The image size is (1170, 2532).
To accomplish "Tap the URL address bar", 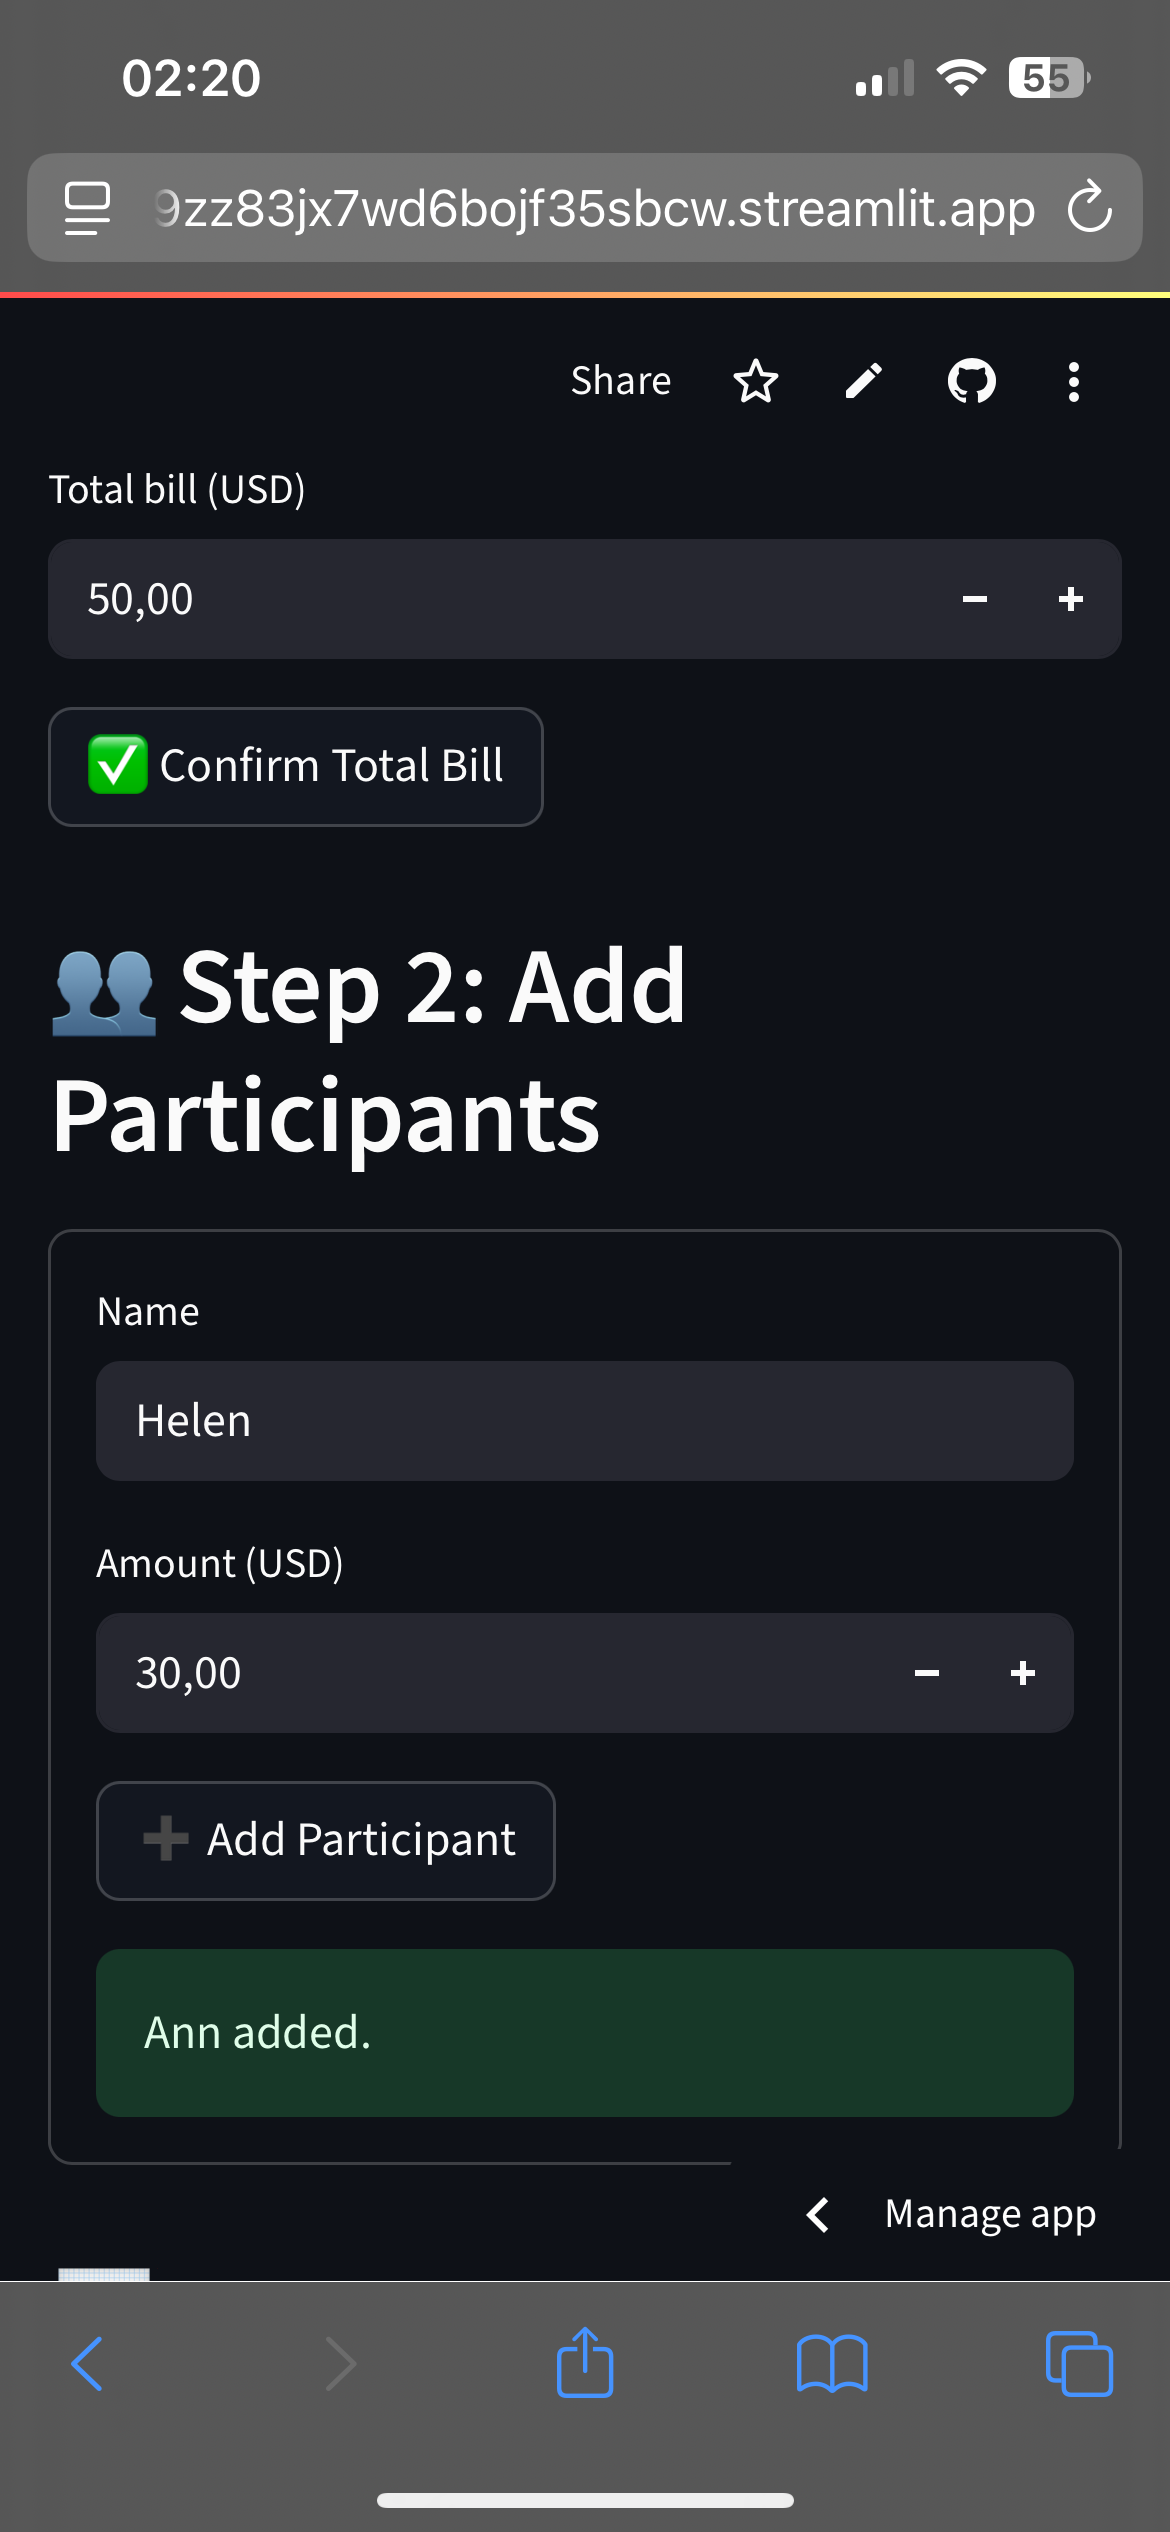I will 595,208.
